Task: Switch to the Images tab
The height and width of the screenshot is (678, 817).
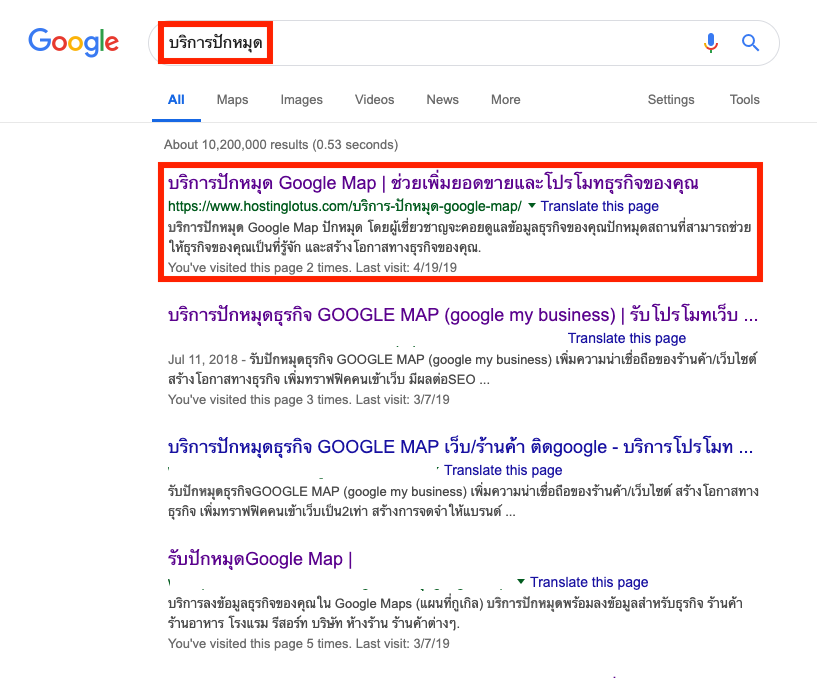Action: (301, 100)
